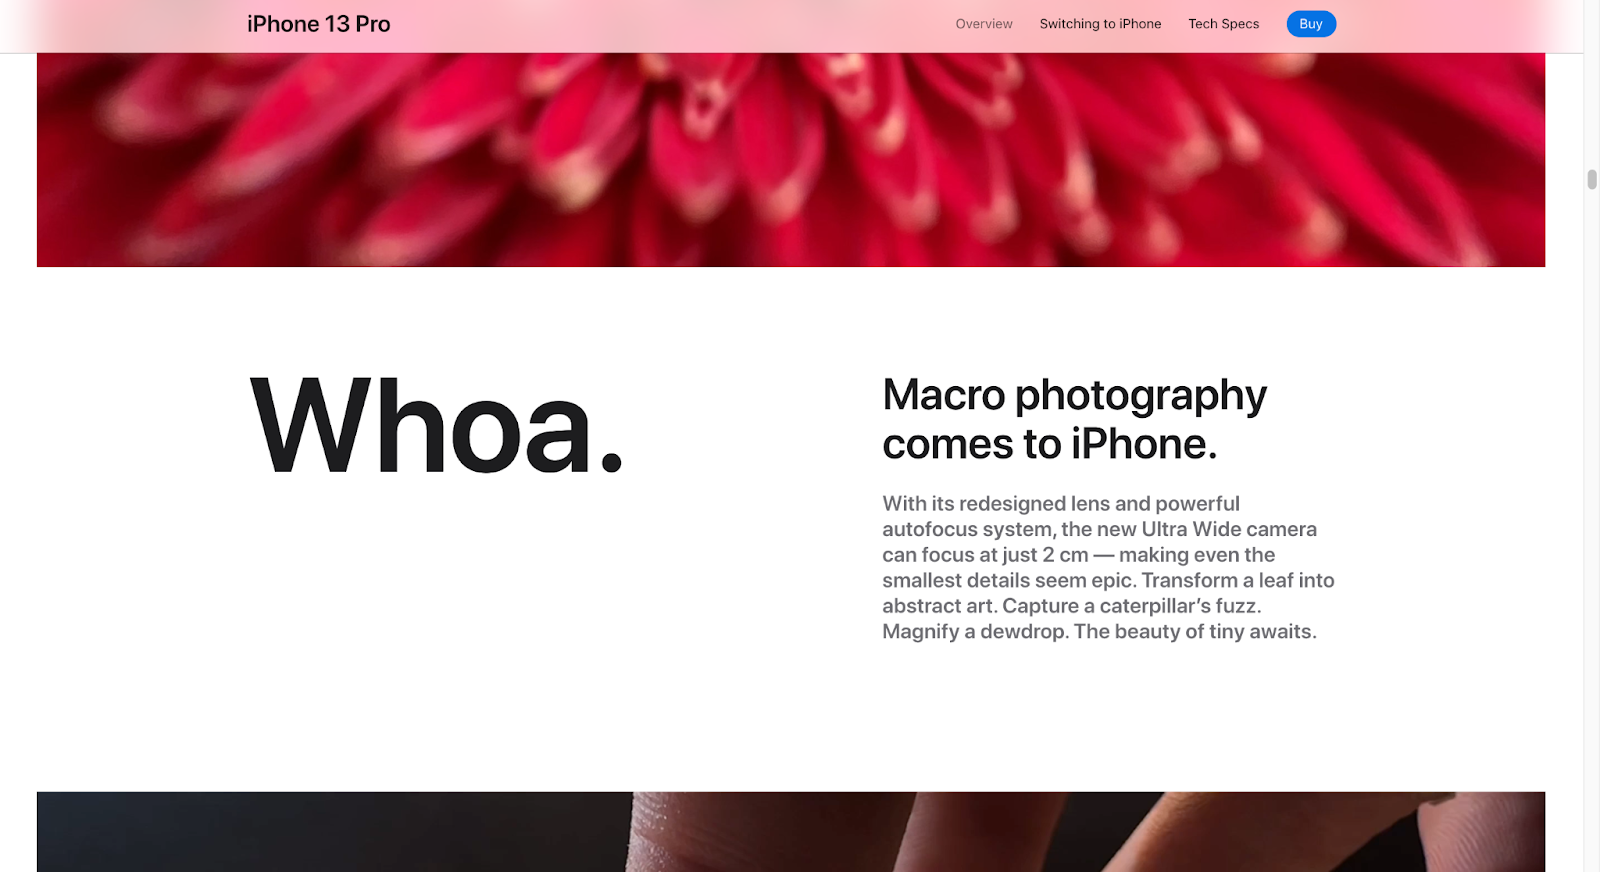This screenshot has width=1600, height=872.
Task: Click the iPhone 13 Pro title
Action: point(319,24)
